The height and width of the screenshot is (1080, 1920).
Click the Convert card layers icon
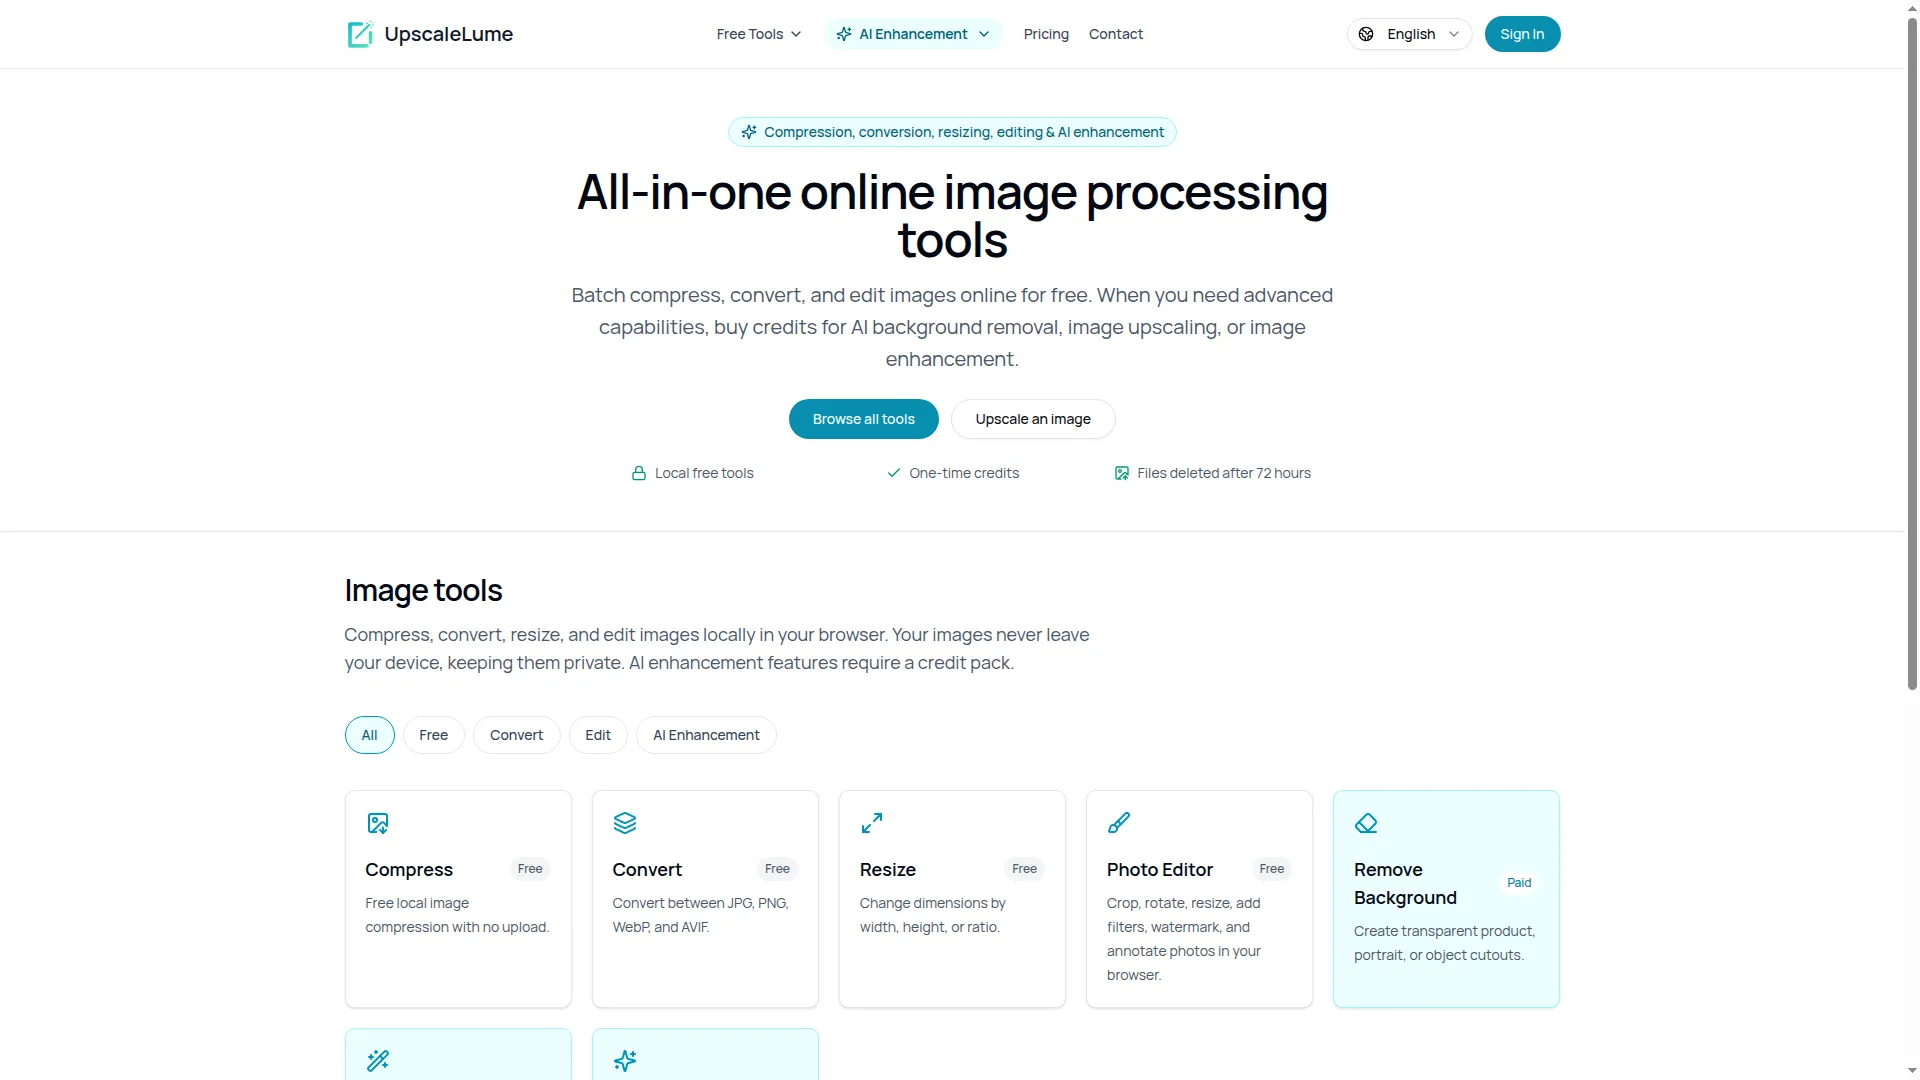[625, 823]
